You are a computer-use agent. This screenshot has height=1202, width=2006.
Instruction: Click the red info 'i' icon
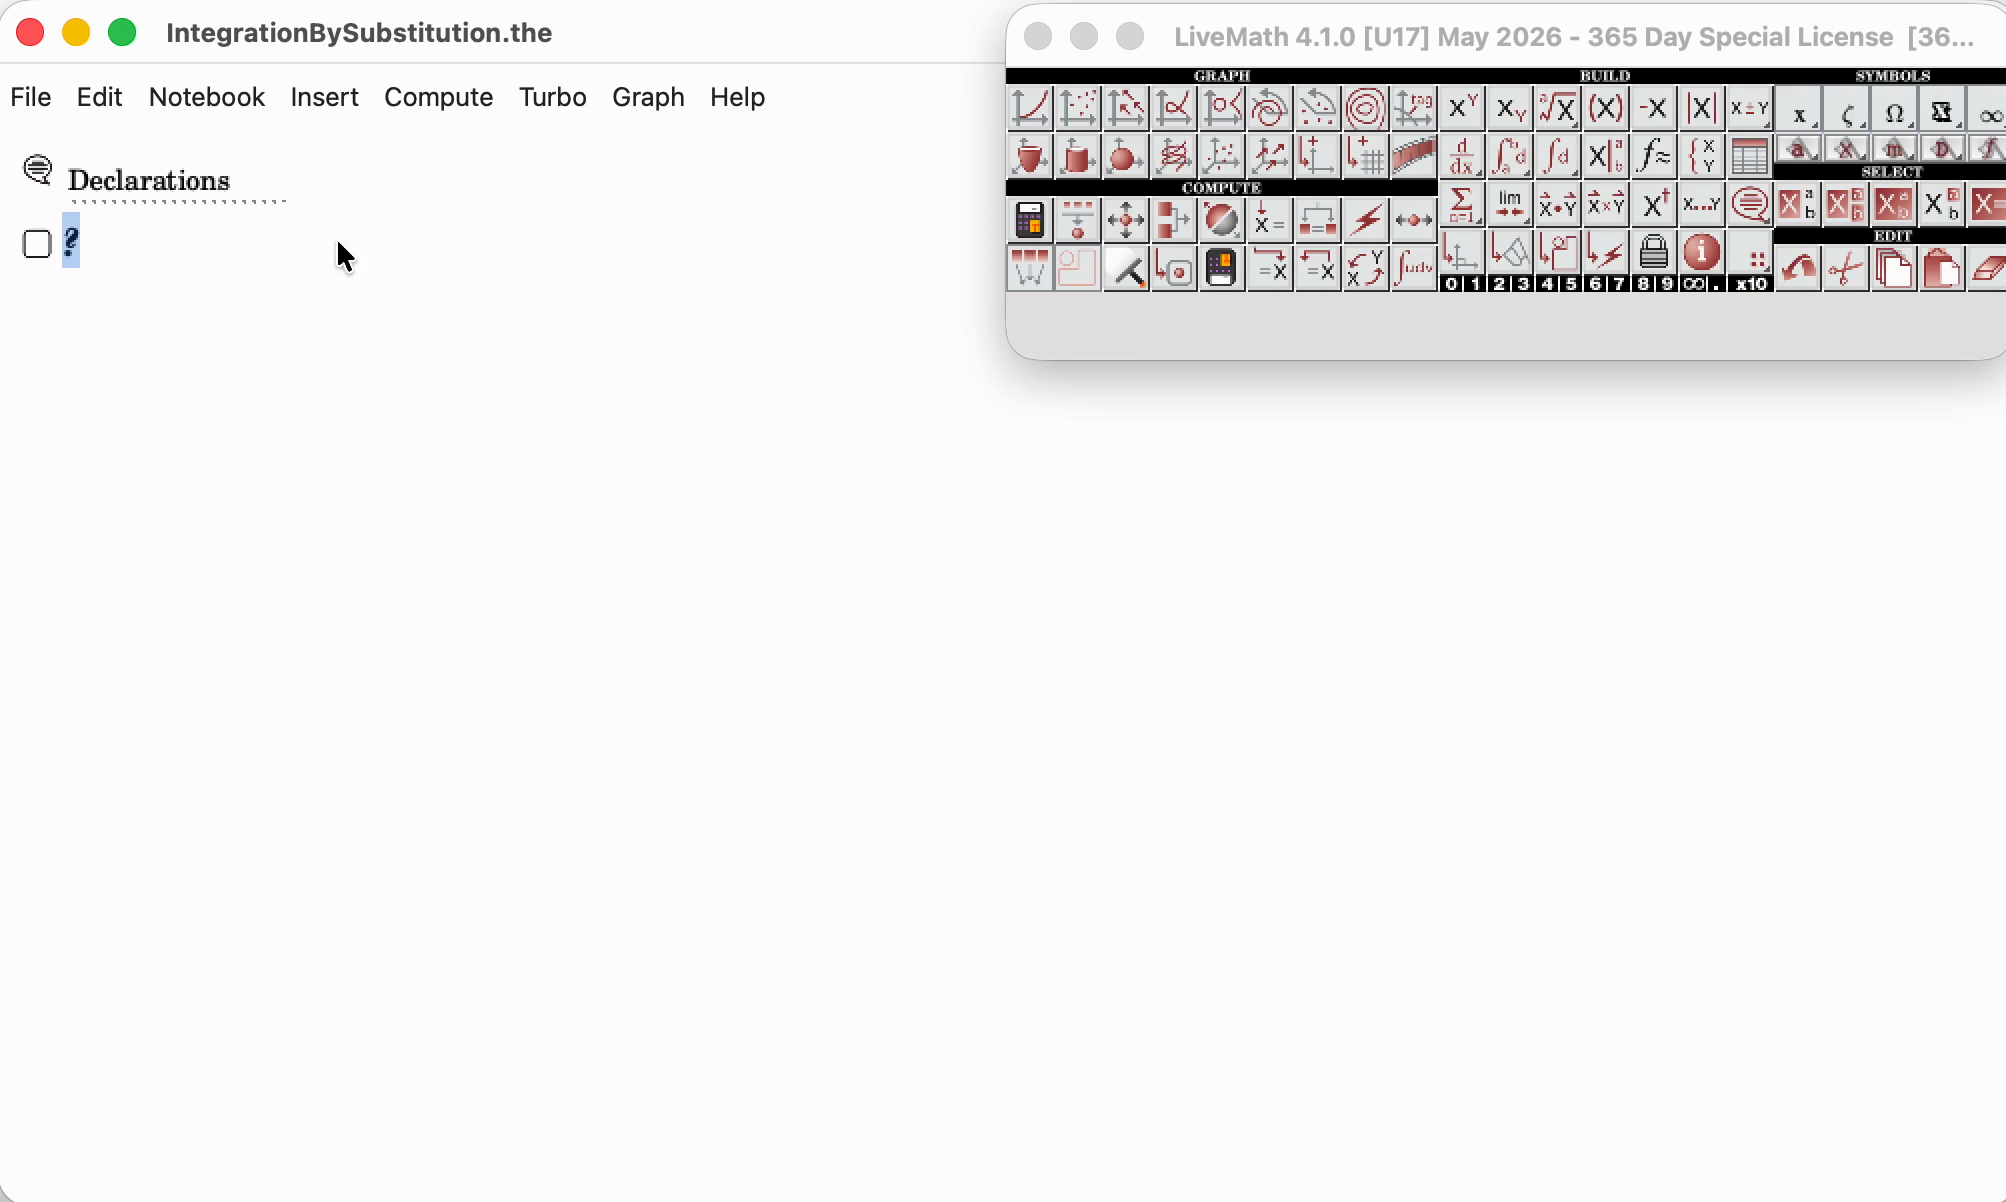point(1702,252)
